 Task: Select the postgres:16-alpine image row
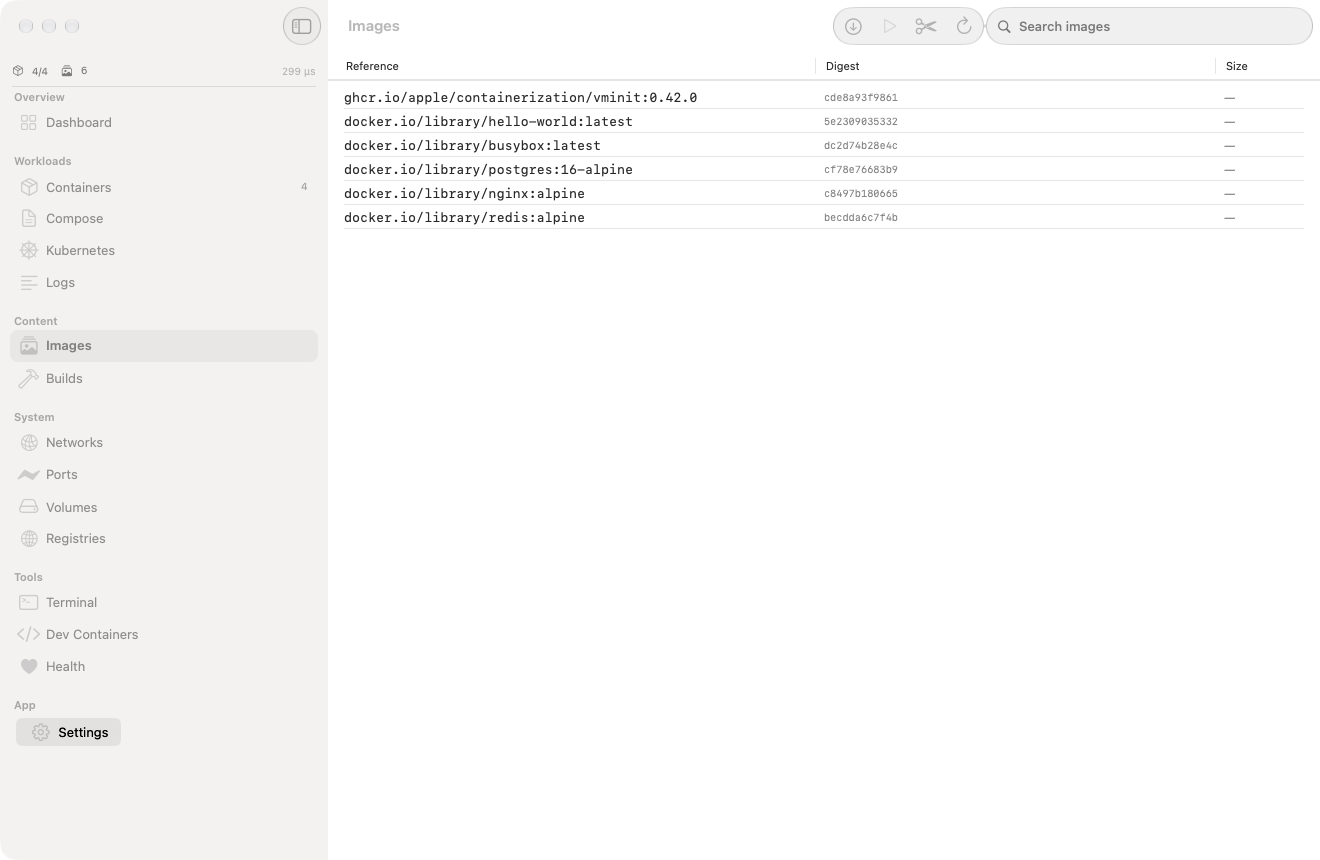pyautogui.click(x=824, y=169)
